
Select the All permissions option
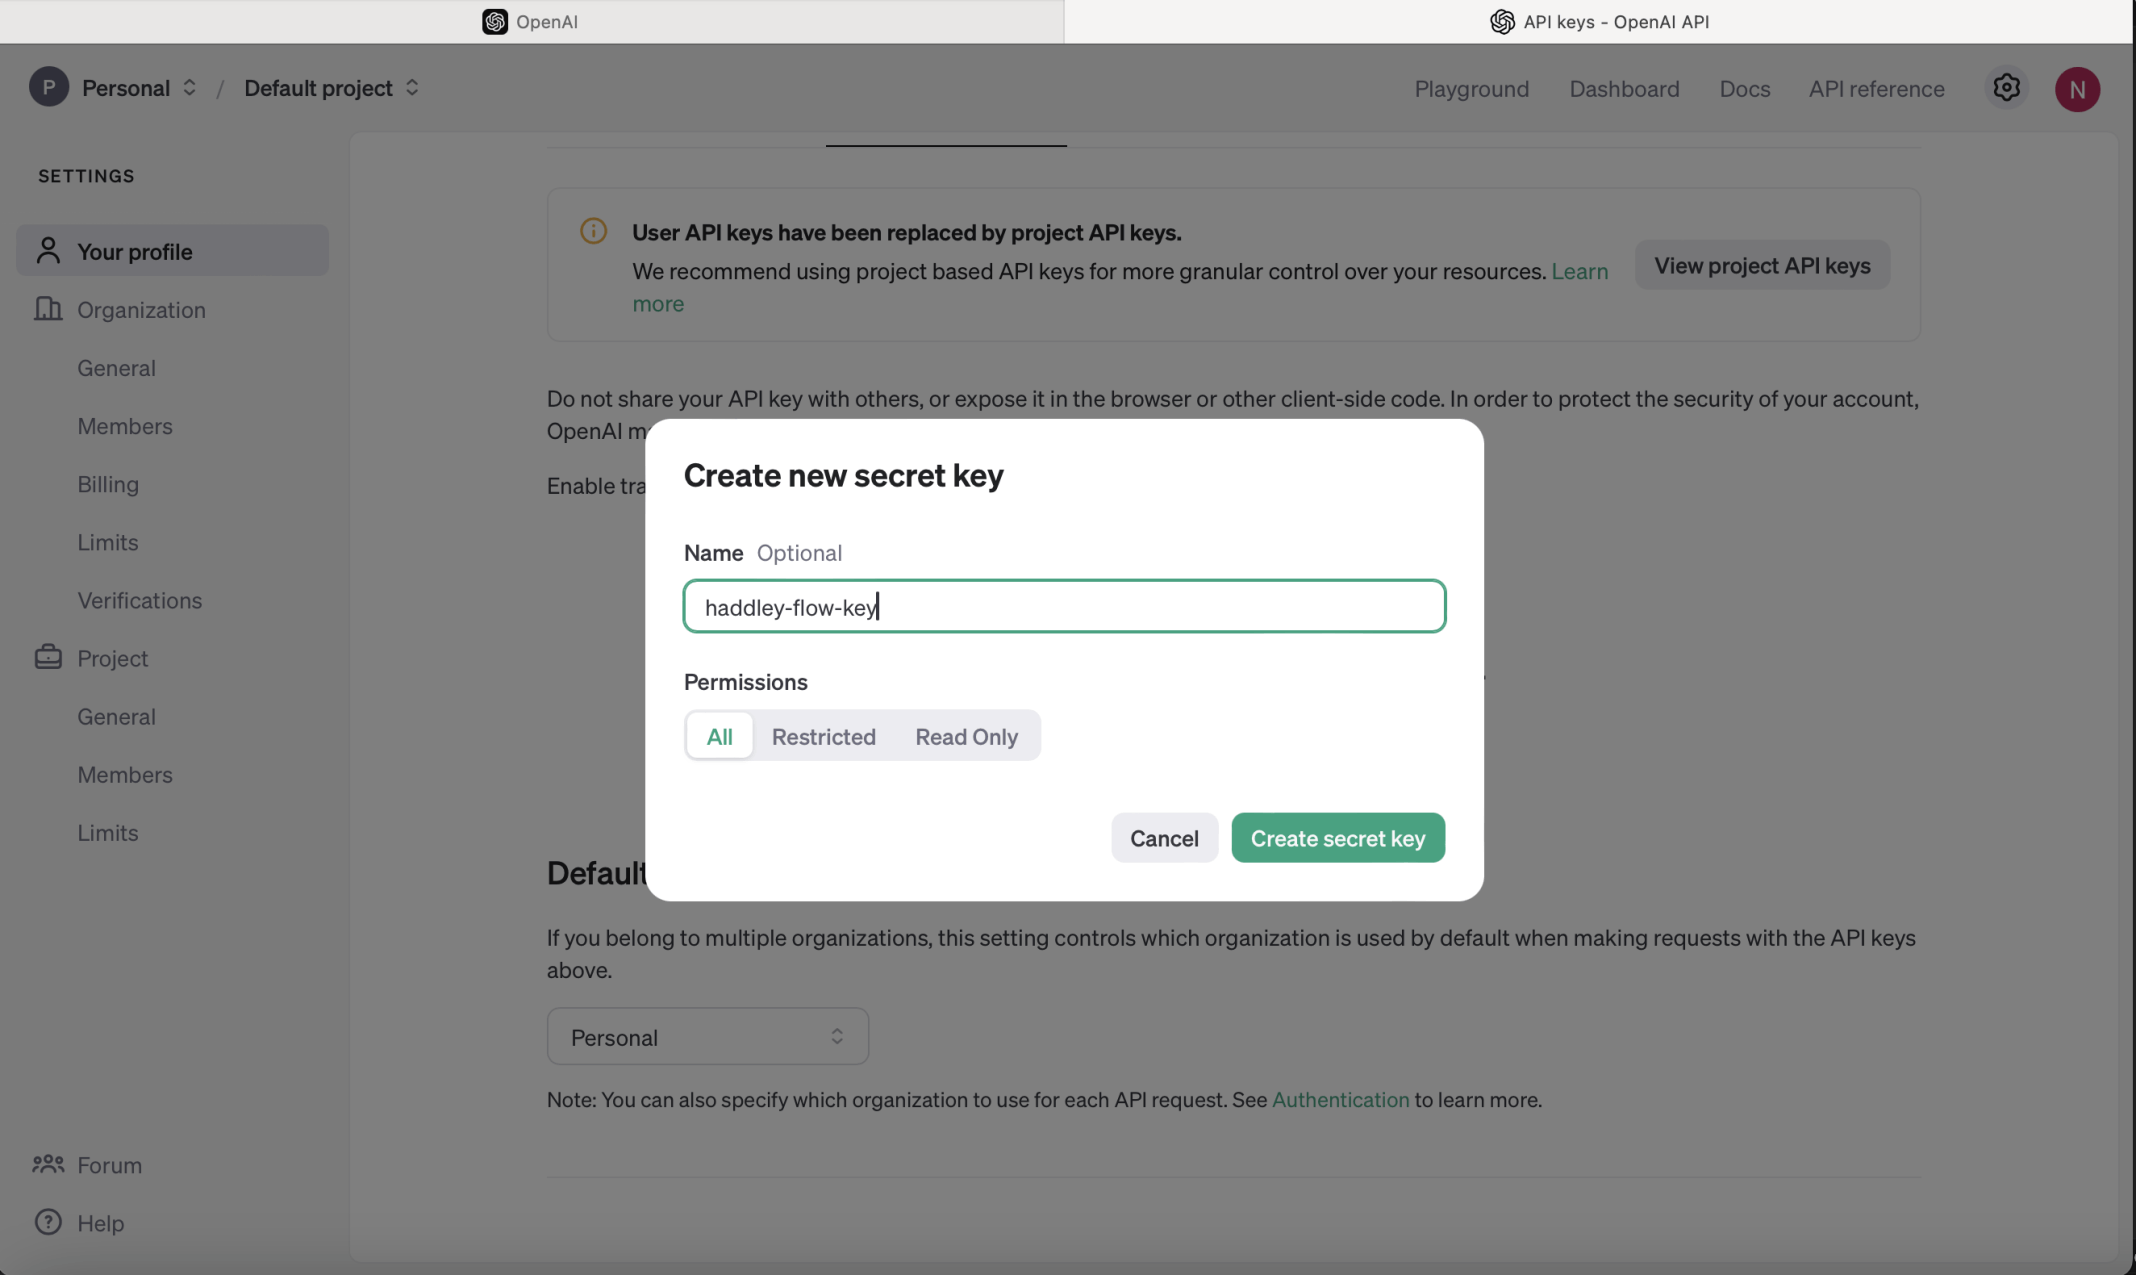[719, 736]
